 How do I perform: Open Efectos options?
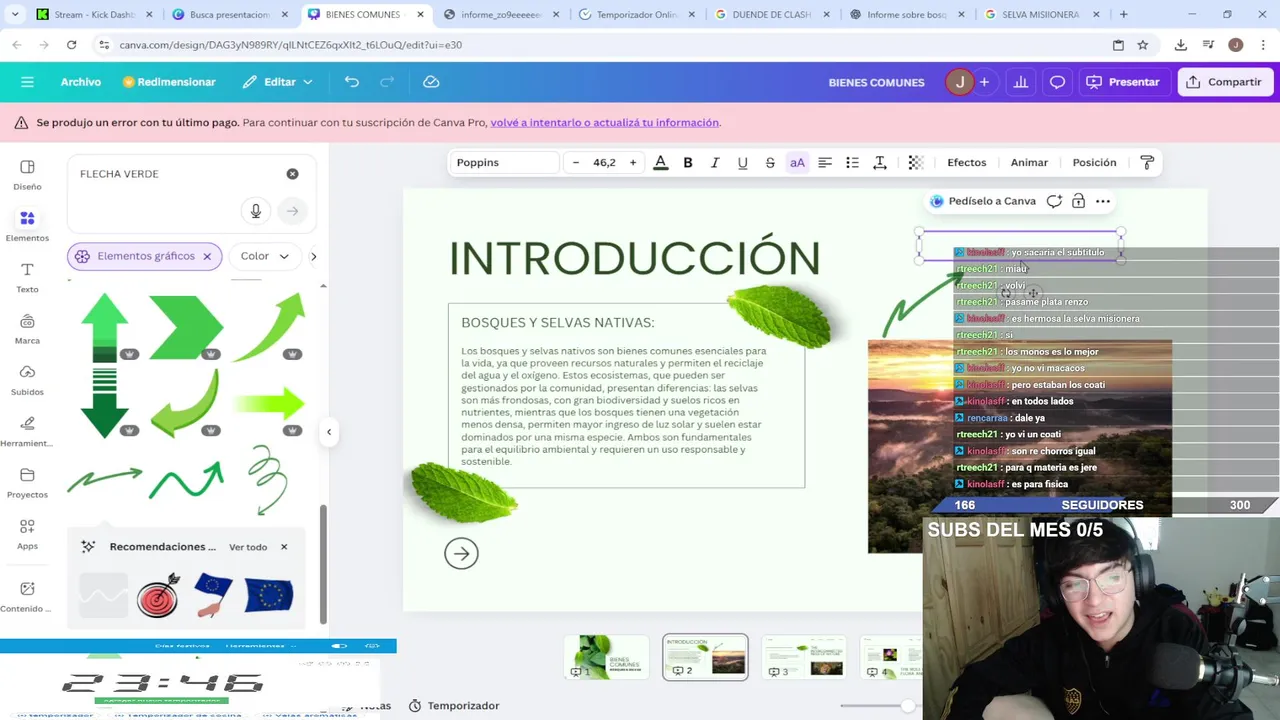tap(966, 162)
